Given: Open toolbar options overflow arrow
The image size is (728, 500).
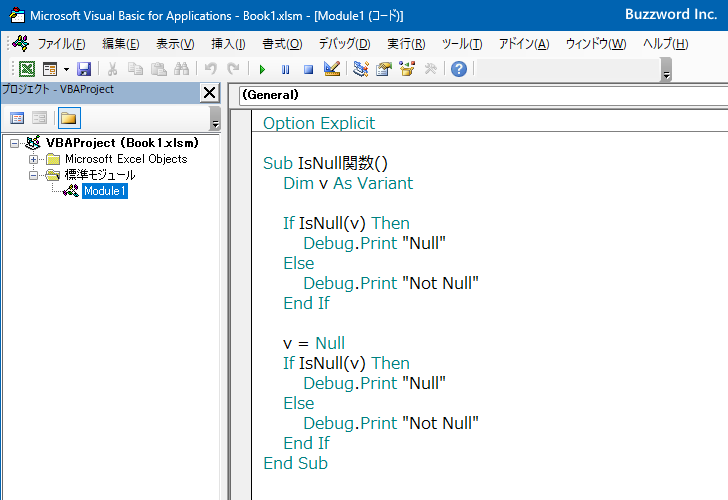Looking at the screenshot, I should 666,71.
